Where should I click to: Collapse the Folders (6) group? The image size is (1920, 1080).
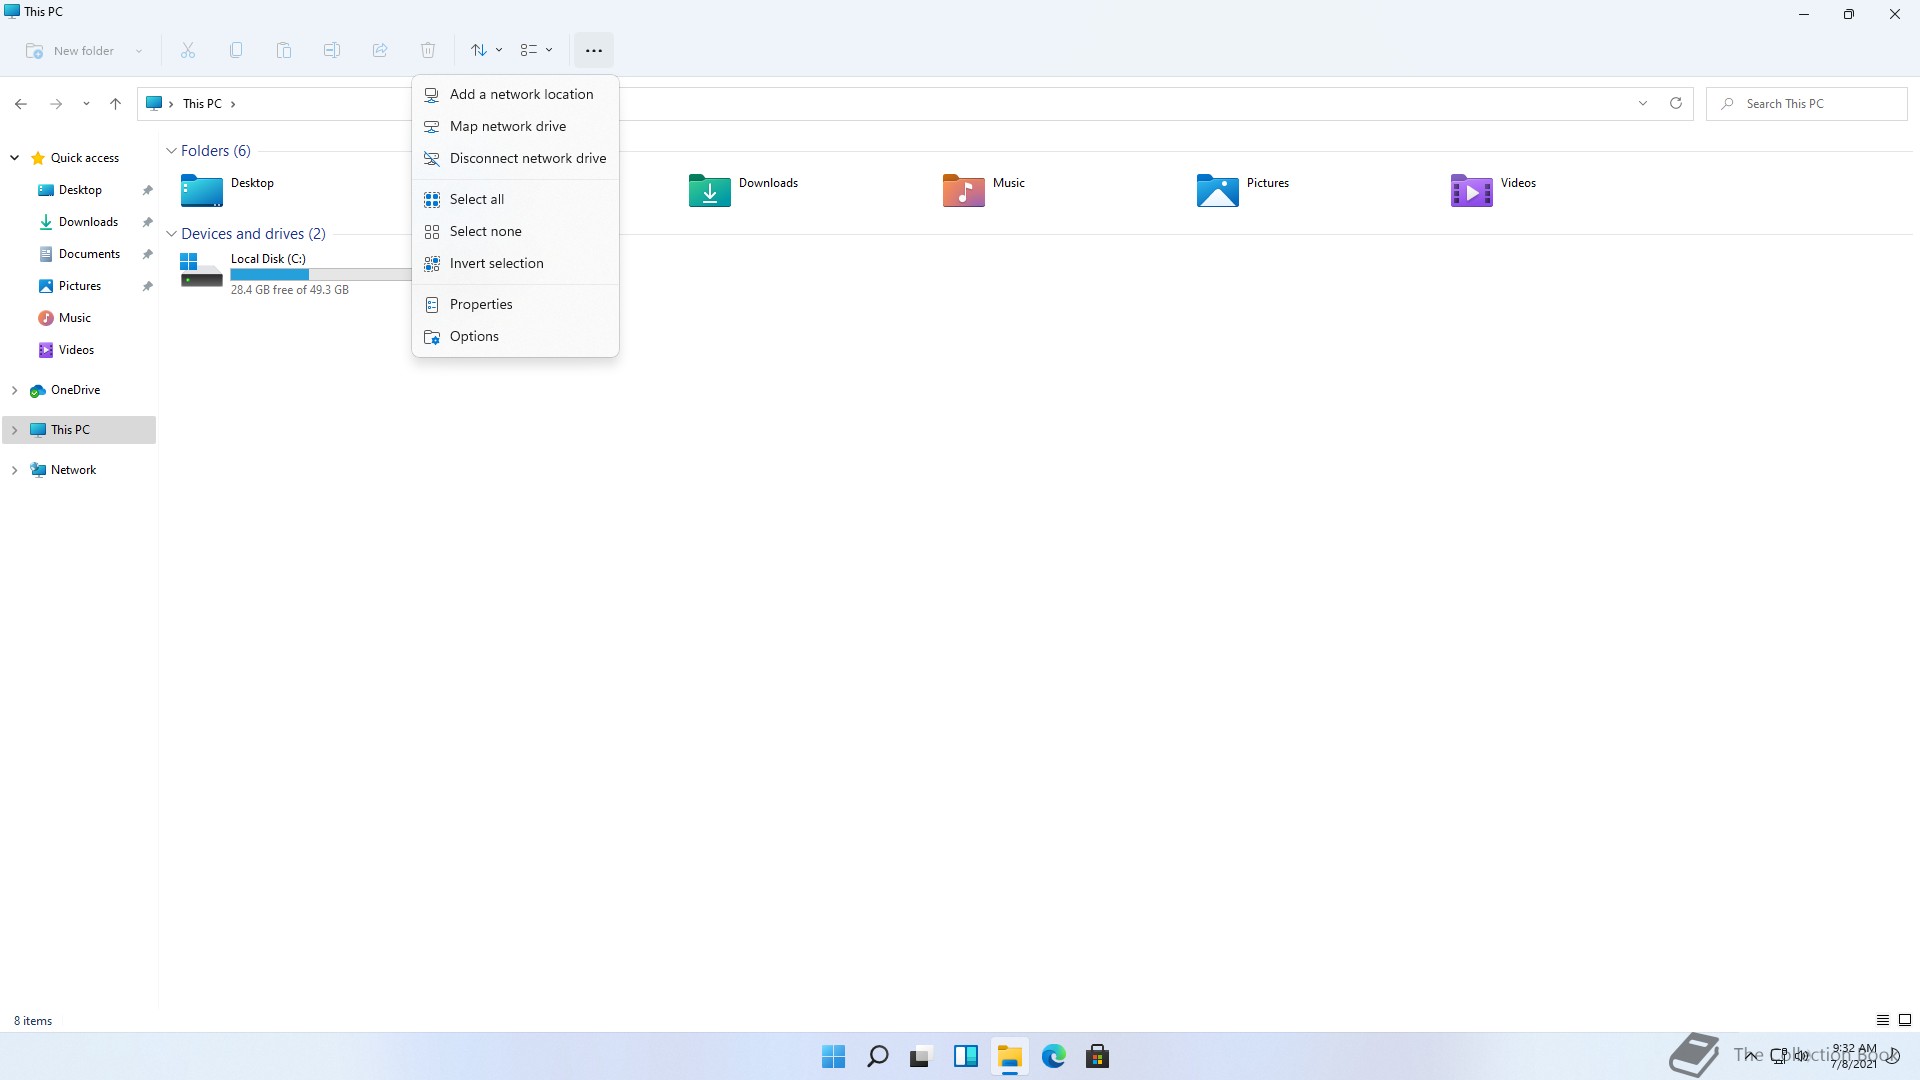171,151
